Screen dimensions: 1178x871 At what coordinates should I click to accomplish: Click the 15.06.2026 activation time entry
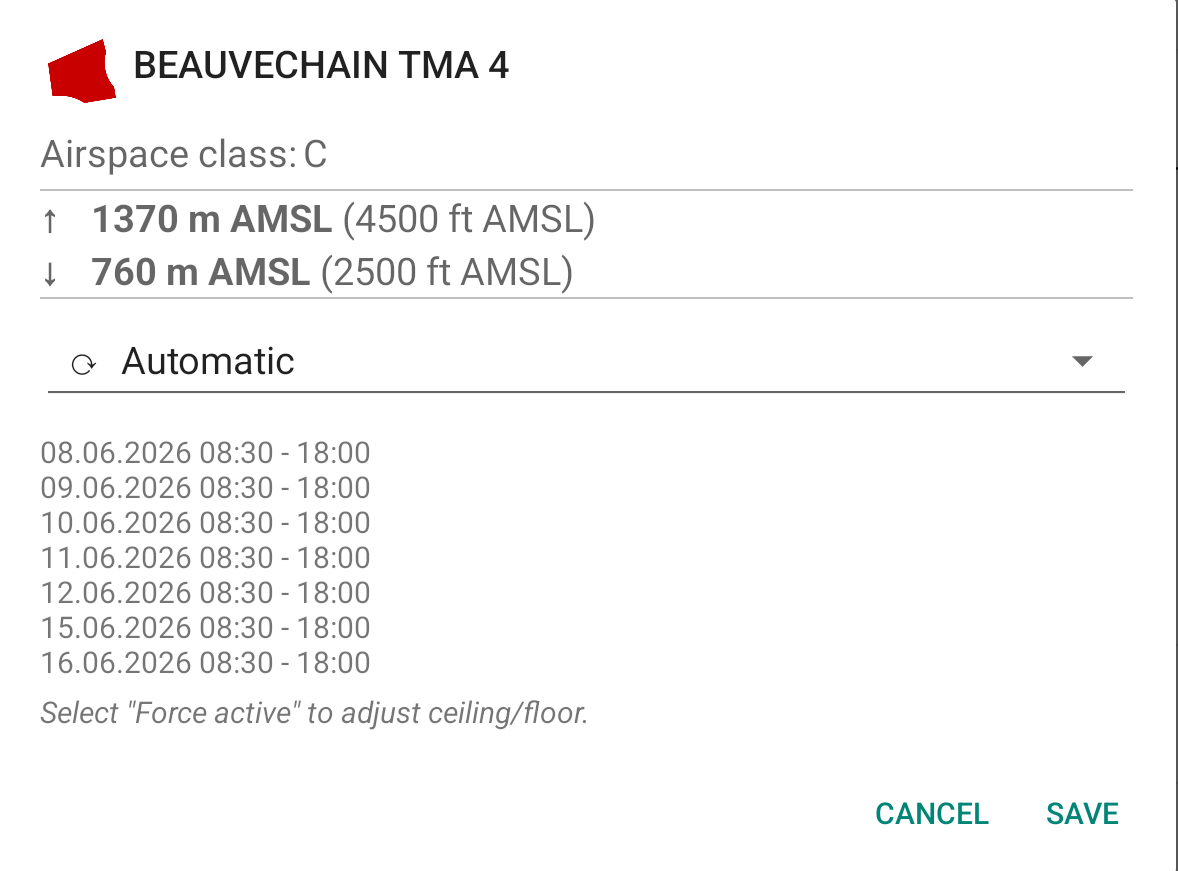pyautogui.click(x=205, y=628)
